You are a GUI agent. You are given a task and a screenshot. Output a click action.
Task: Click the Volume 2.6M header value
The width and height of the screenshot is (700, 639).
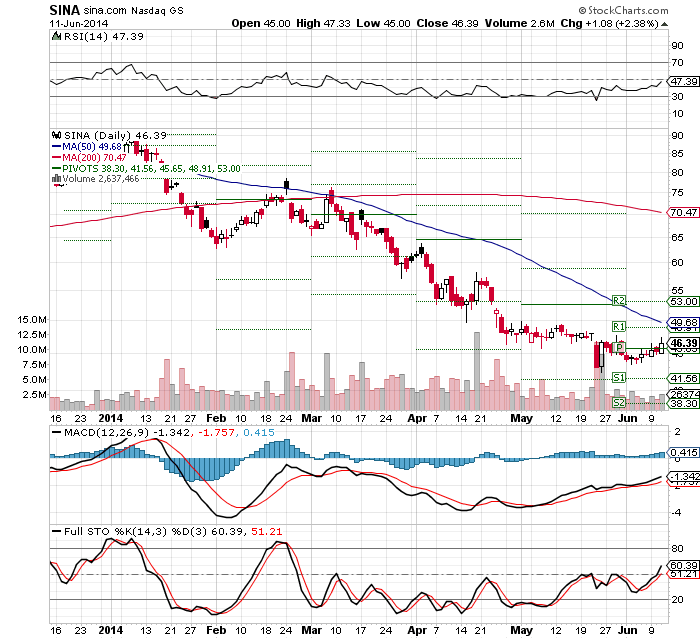tap(520, 23)
